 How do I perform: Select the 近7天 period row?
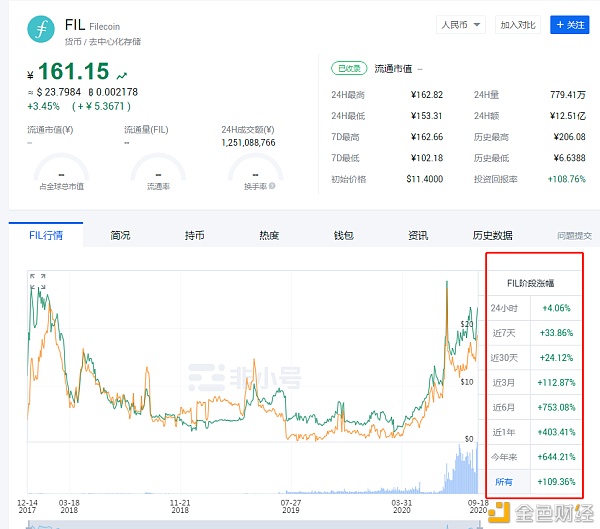535,333
